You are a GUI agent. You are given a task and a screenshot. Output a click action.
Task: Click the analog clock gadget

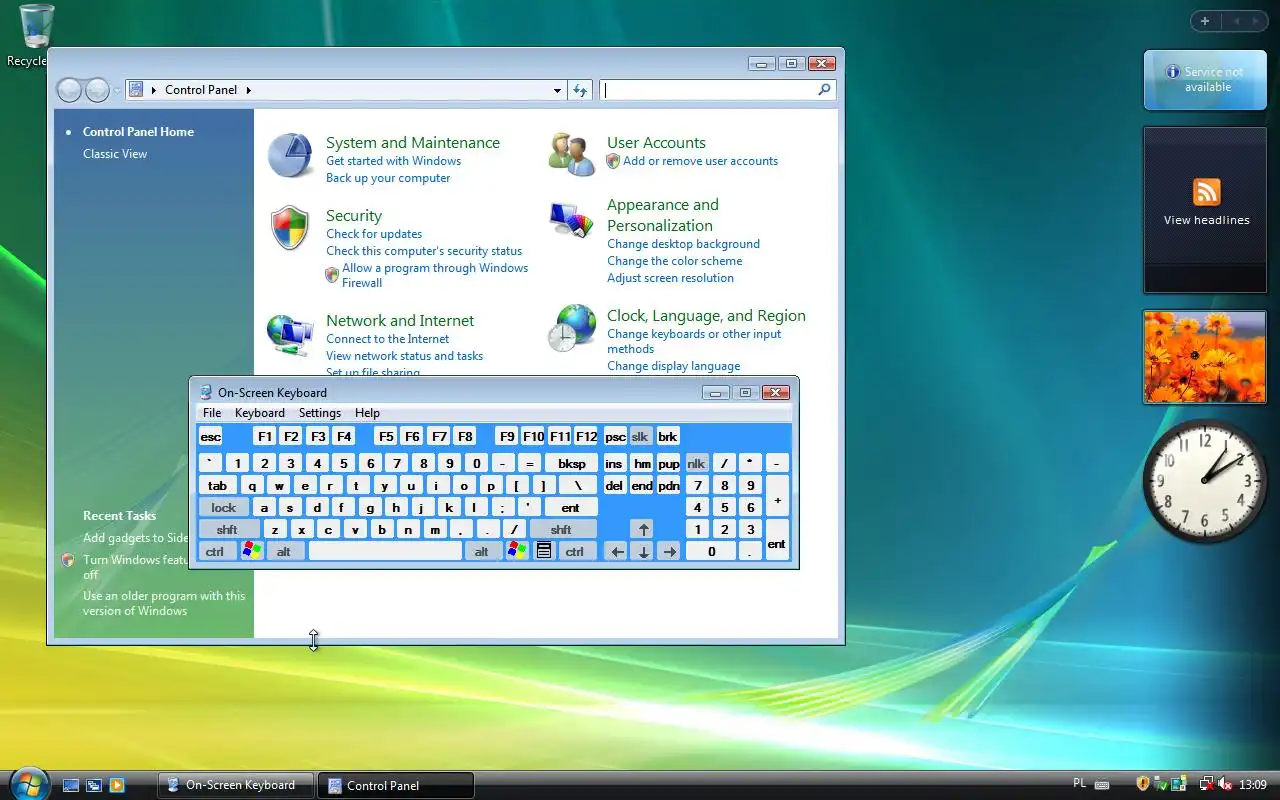coord(1204,481)
